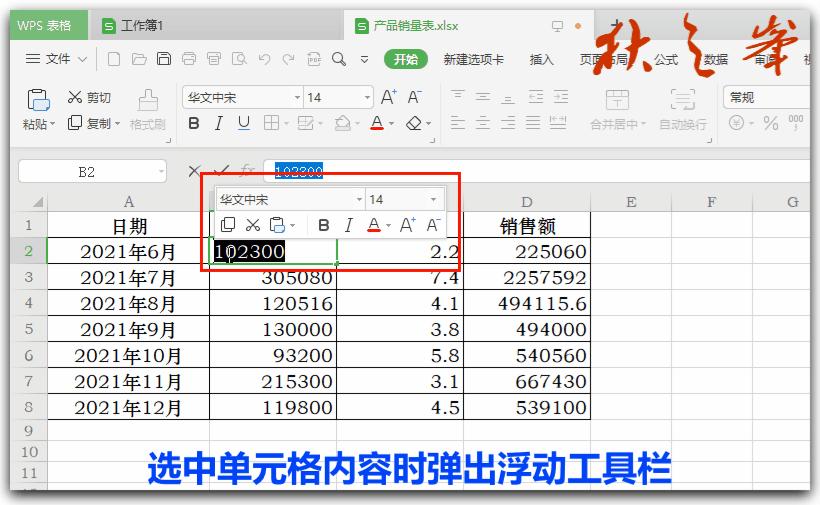Click the eraser clear-format icon in ribbon
This screenshot has width=820, height=505.
[414, 123]
